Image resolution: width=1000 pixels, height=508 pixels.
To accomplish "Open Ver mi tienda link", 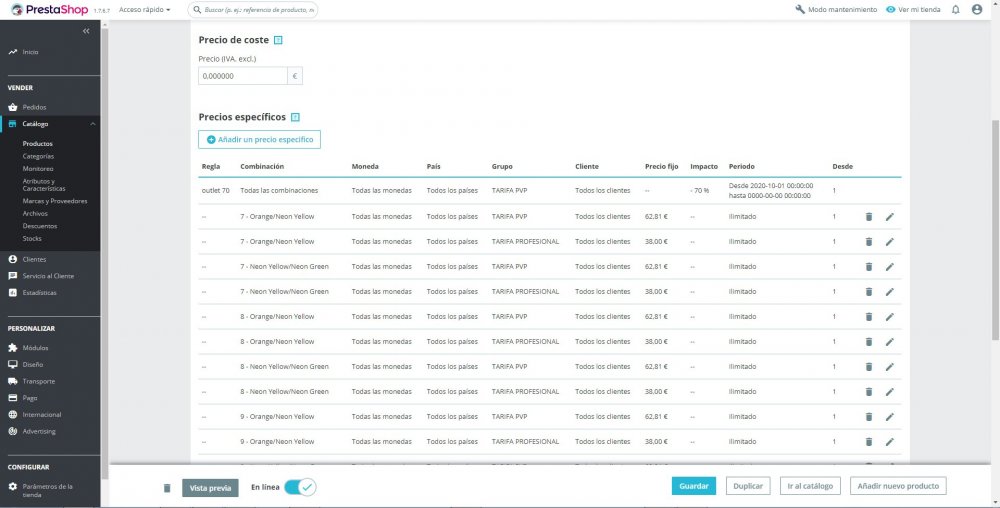I will pyautogui.click(x=913, y=10).
